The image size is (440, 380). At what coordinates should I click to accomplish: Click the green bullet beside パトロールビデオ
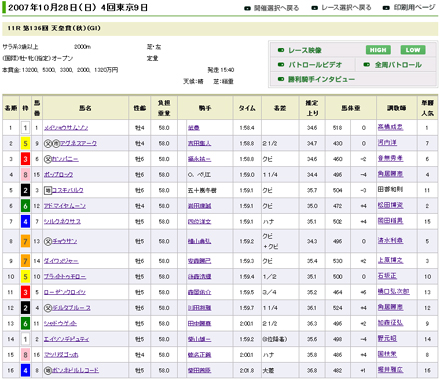(281, 65)
